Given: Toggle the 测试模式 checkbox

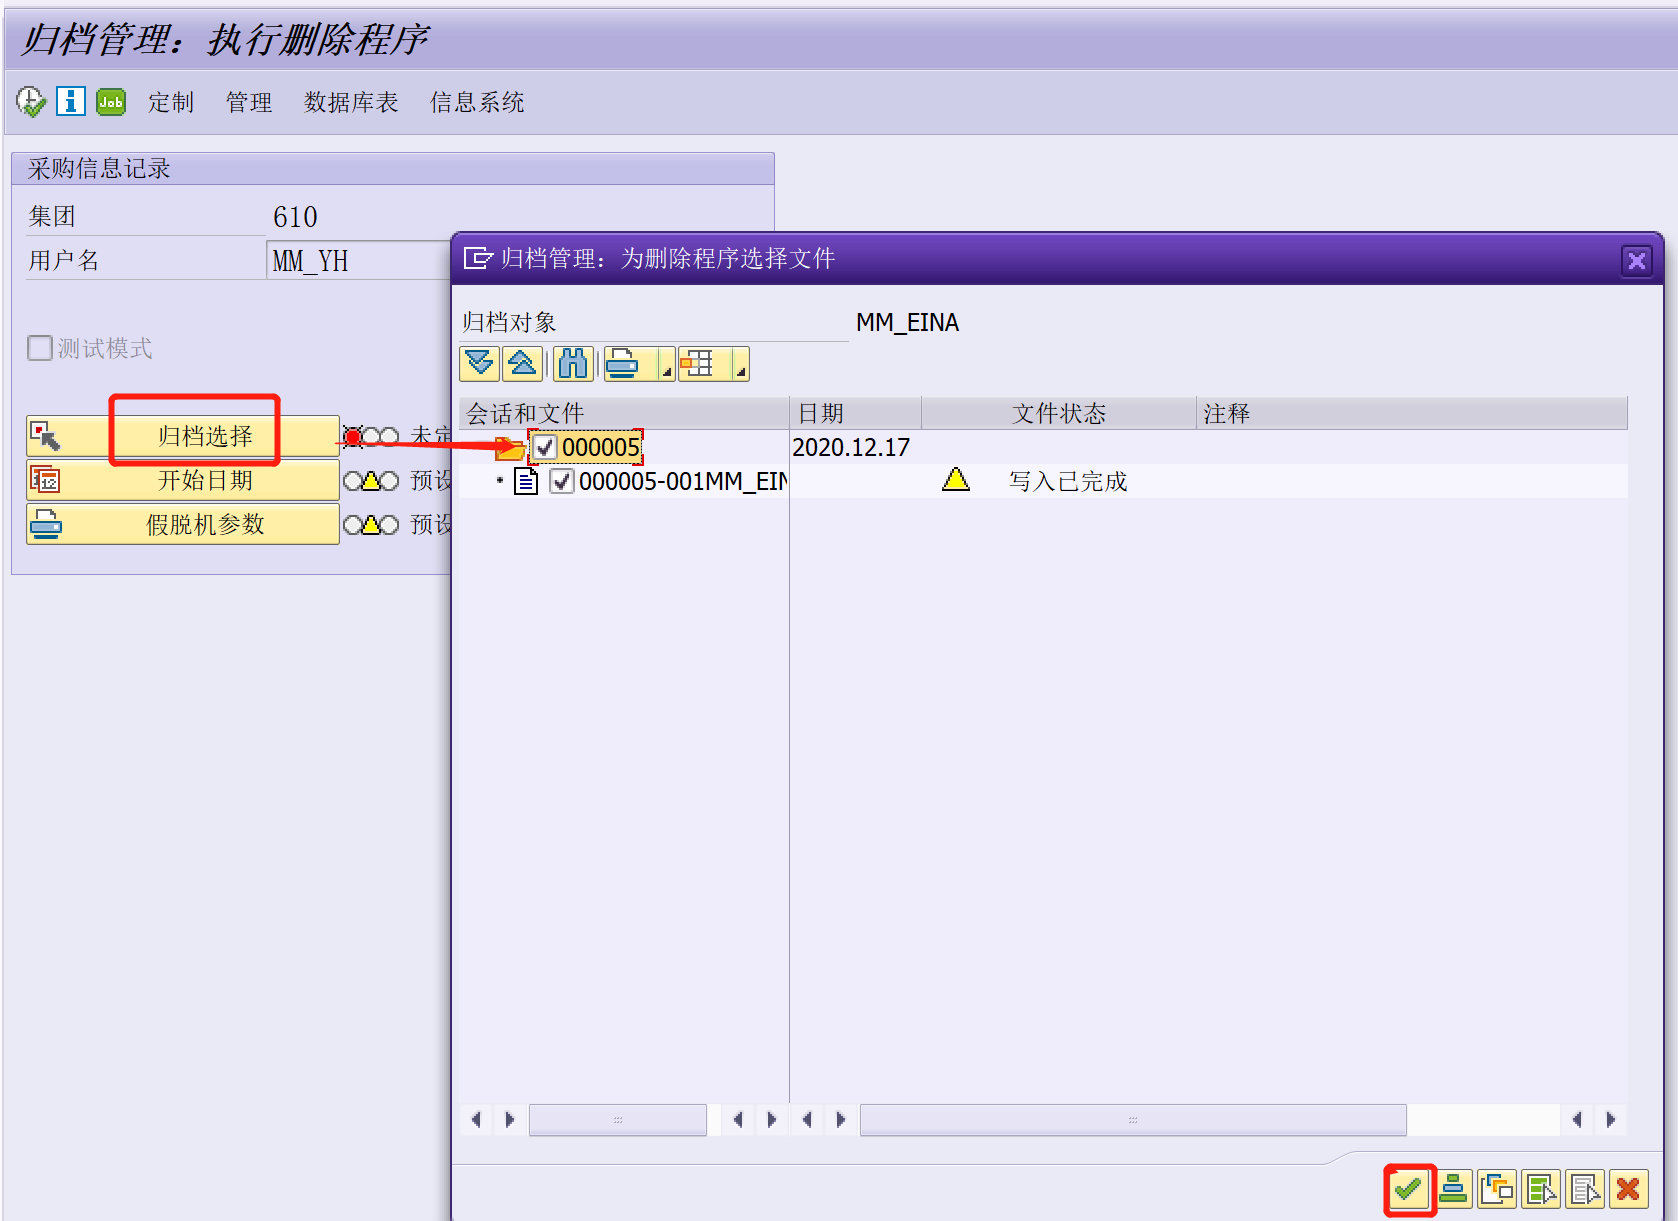Looking at the screenshot, I should click(40, 348).
